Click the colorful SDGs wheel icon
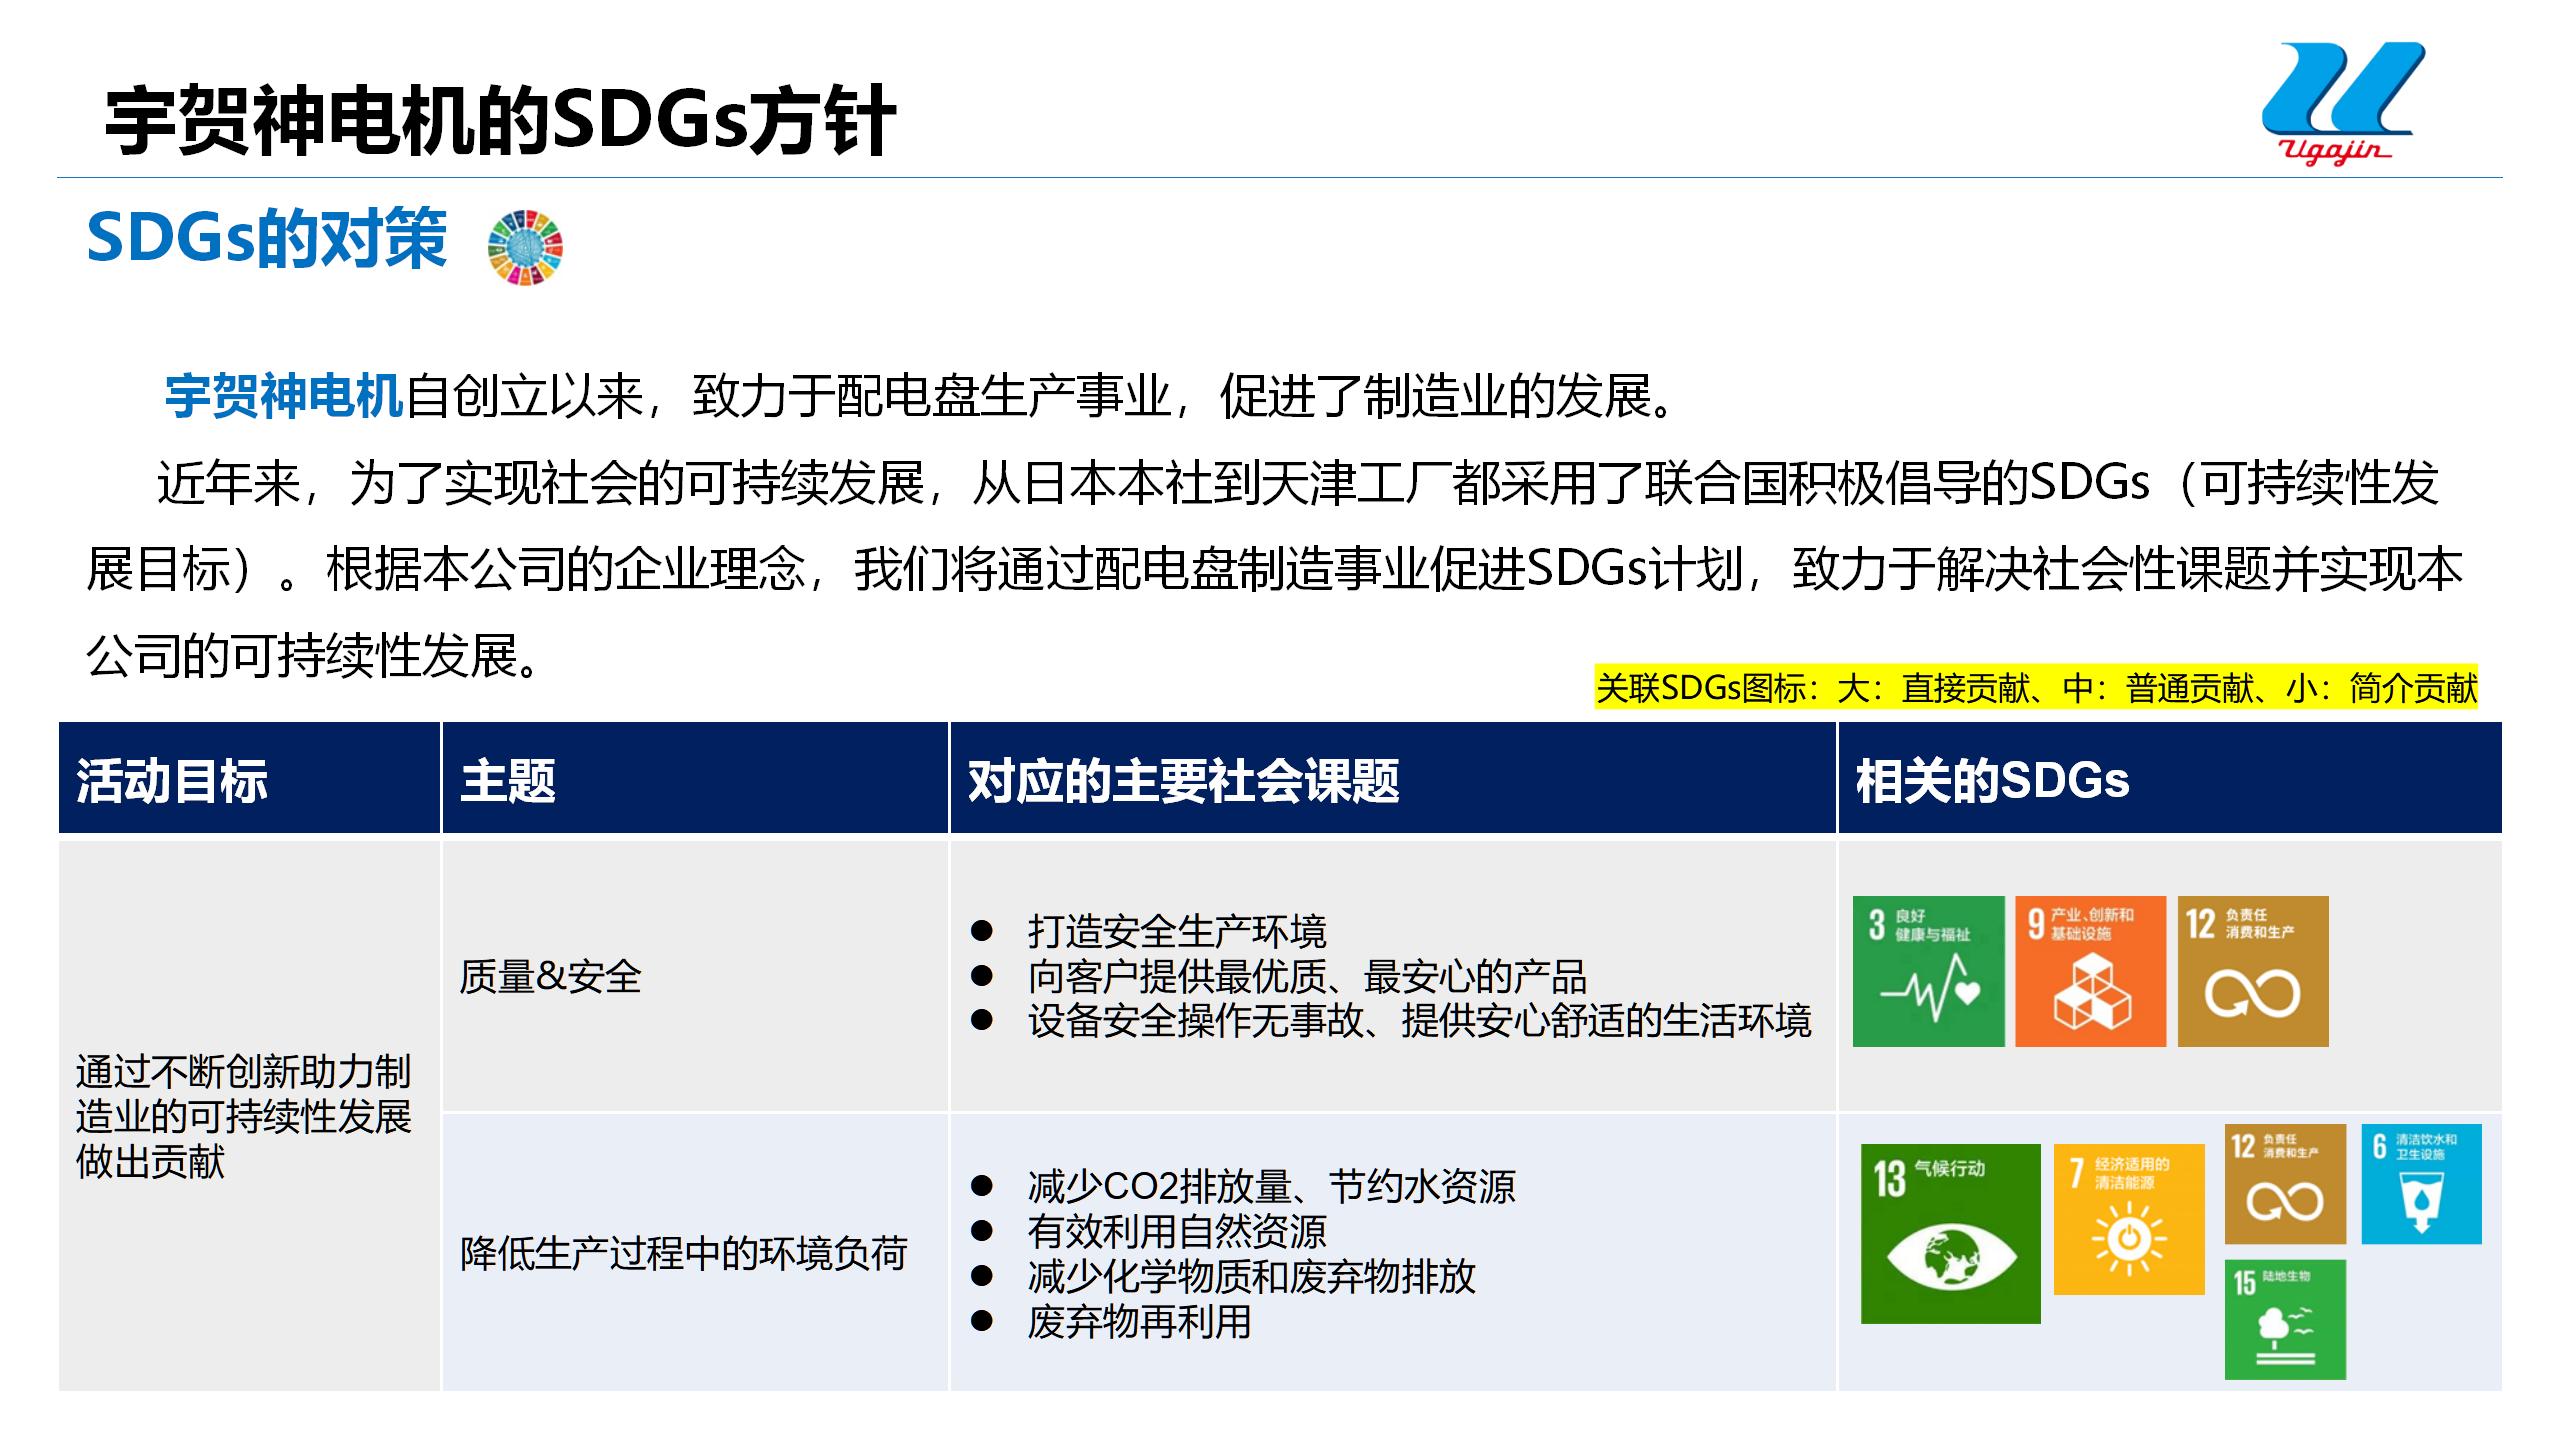Viewport: 2560px width, 1440px height. tap(525, 247)
